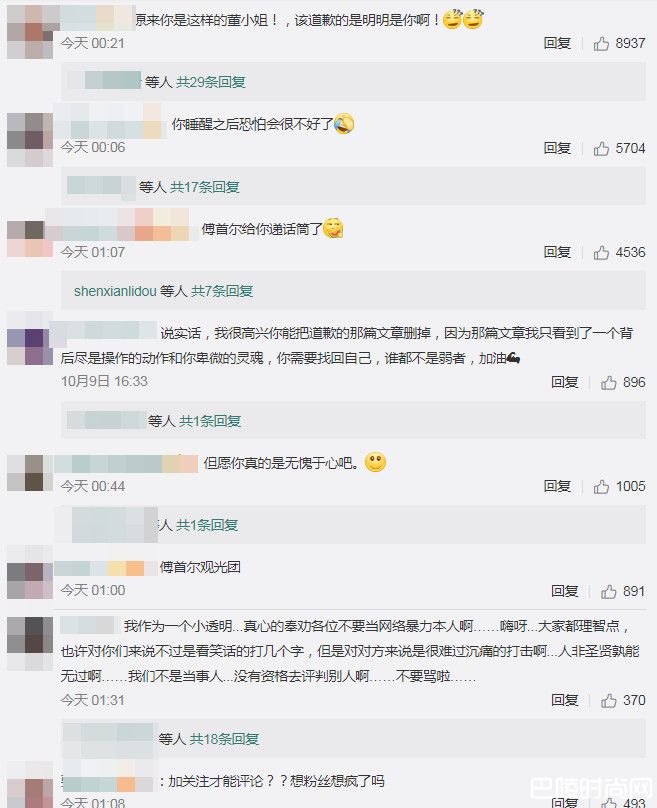Reply to the 傅首尔观光团 comment
The image size is (657, 808).
[564, 591]
